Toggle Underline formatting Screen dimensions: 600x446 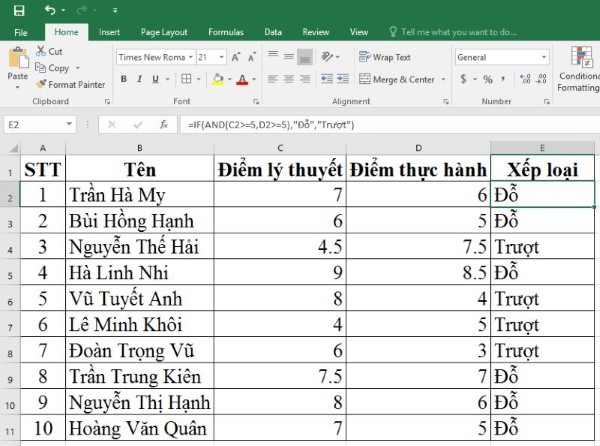coord(155,79)
